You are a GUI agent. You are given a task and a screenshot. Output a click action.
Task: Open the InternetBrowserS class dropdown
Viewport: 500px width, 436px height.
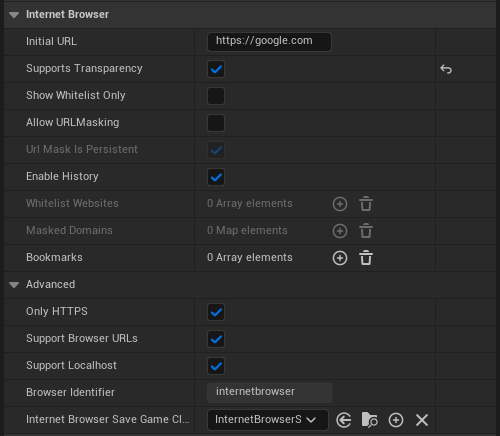point(268,420)
